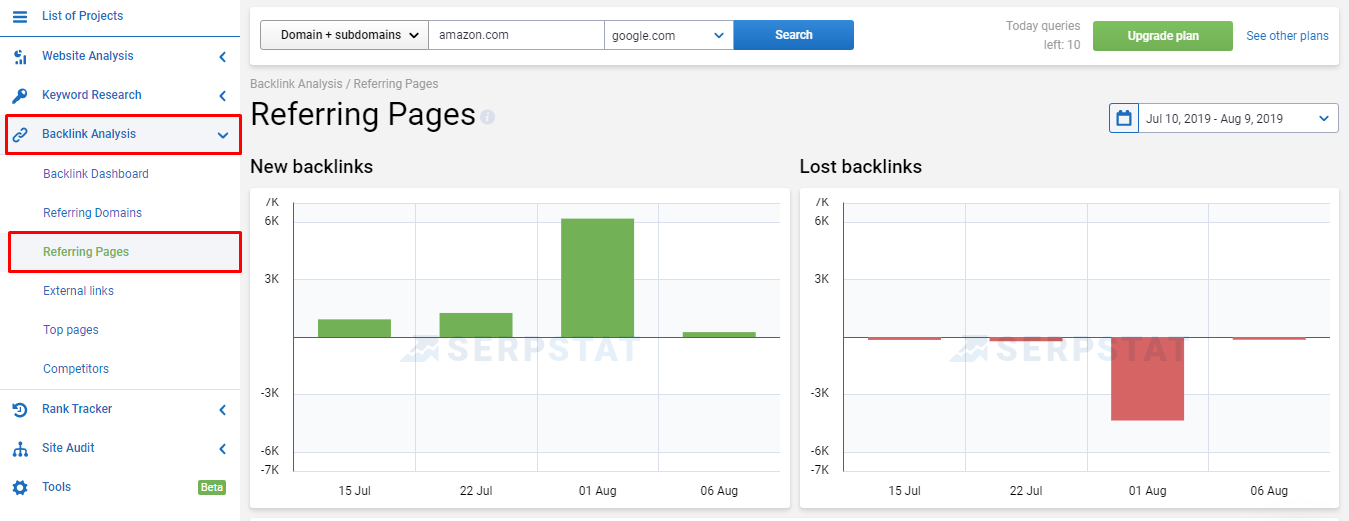The width and height of the screenshot is (1349, 521).
Task: Expand the Rank Tracker chevron
Action: [223, 410]
